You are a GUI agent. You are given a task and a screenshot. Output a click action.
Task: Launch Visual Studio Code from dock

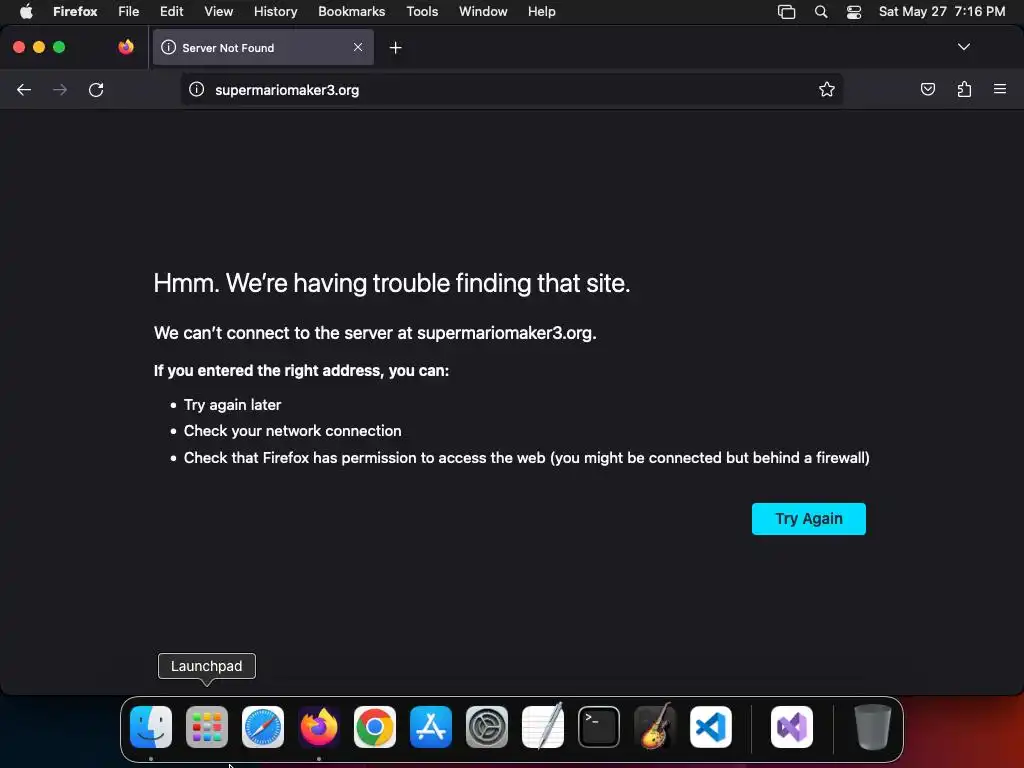coord(711,727)
